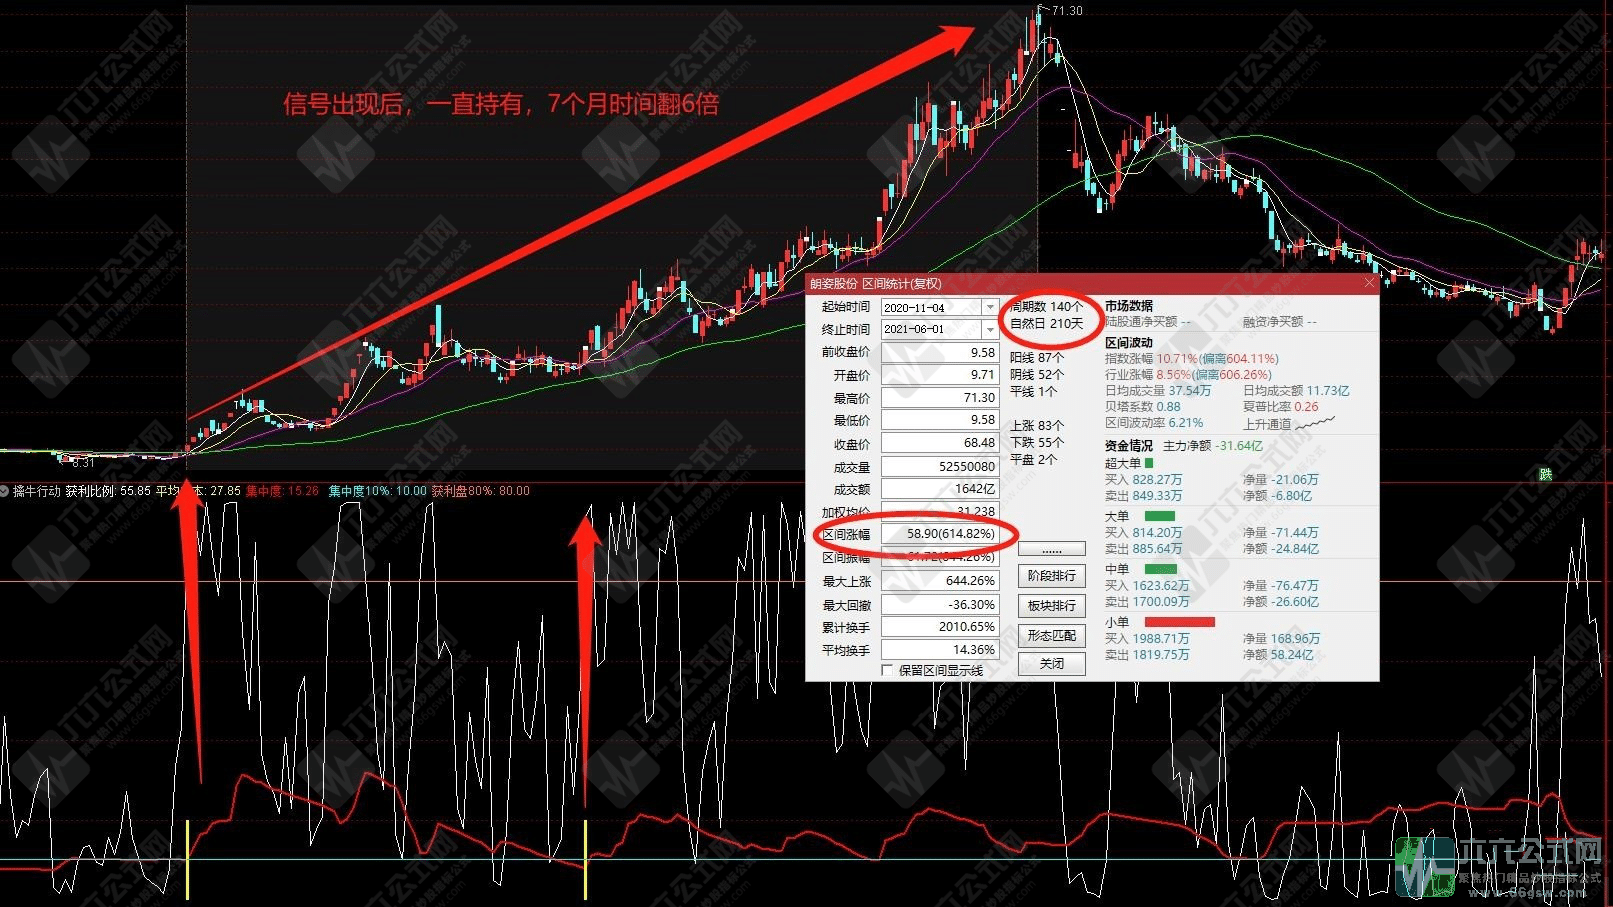Click the 平盘 2个 text
Viewport: 1613px width, 907px height.
click(x=1034, y=459)
